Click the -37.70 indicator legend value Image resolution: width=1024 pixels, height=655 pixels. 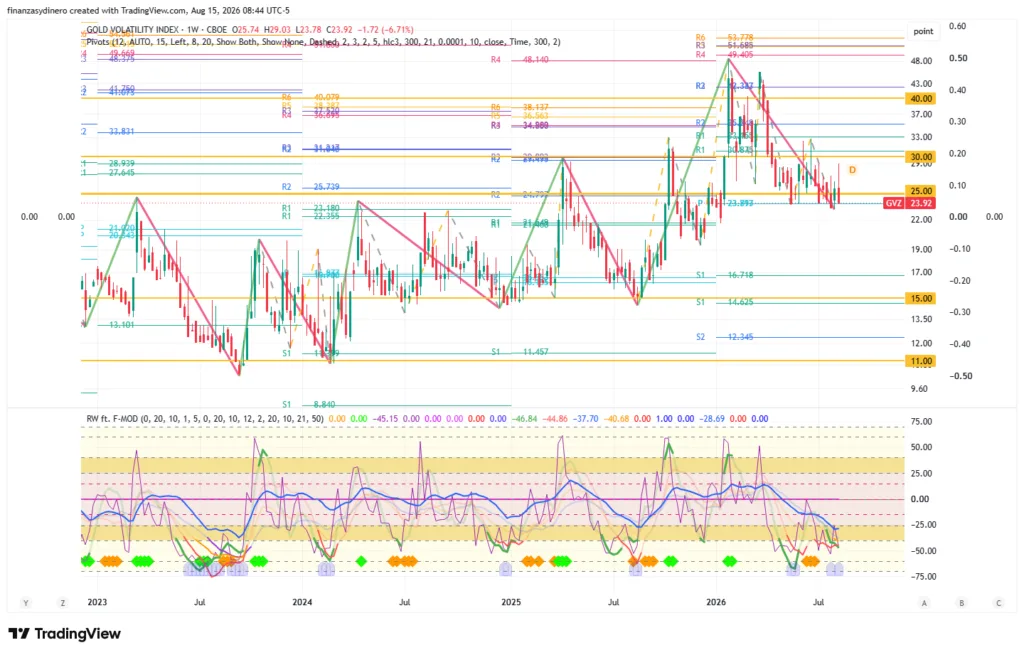(x=586, y=419)
